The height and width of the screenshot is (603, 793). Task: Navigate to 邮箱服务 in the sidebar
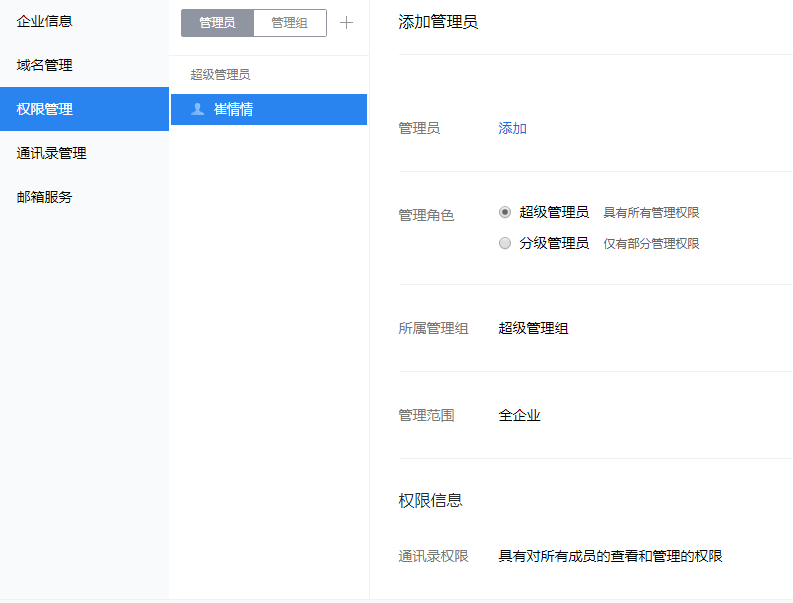45,197
